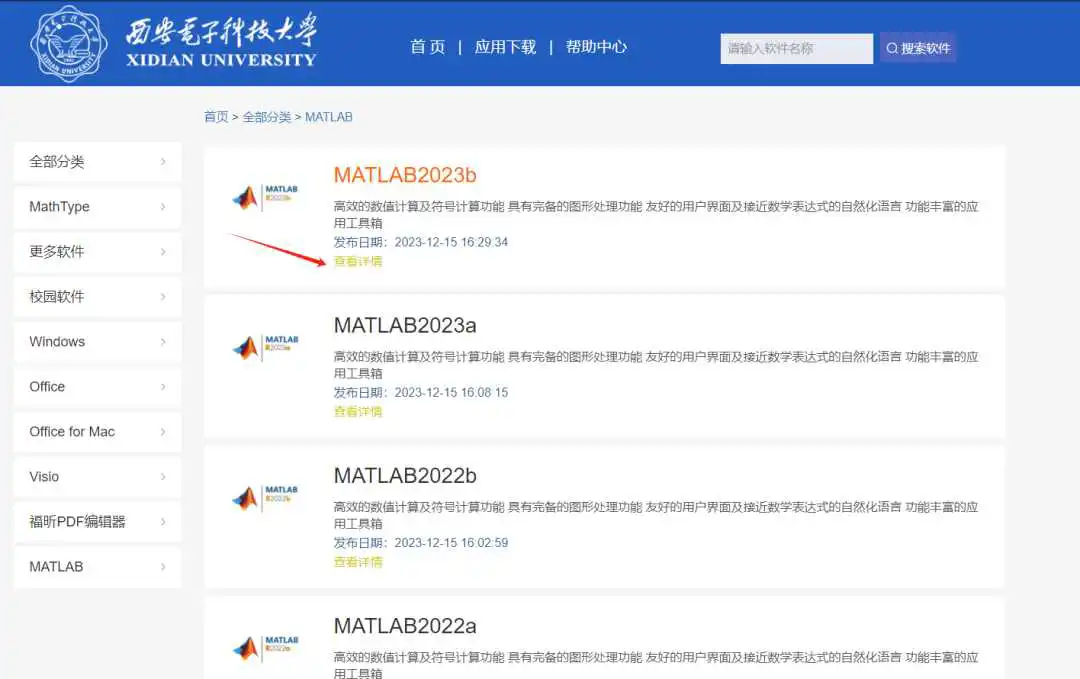Expand chevron beside 更多软件
This screenshot has height=679, width=1080.
coord(163,251)
